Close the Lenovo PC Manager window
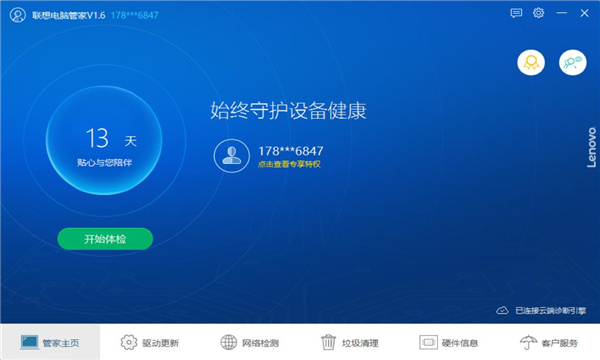The image size is (600, 360). [x=584, y=13]
